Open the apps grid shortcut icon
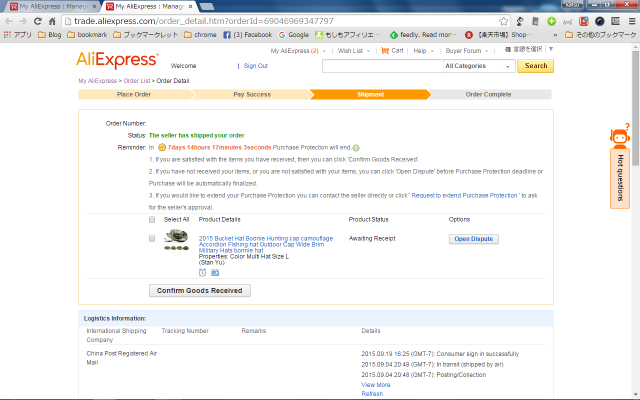 click(7, 35)
